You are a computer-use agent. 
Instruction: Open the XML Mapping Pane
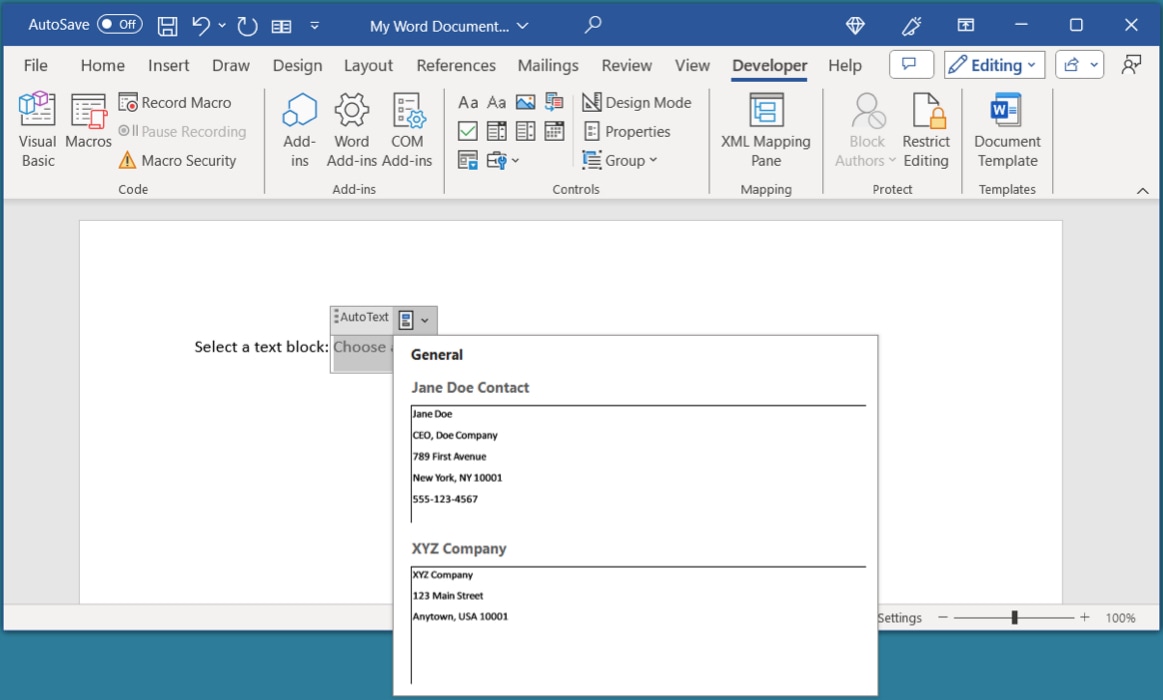pyautogui.click(x=765, y=128)
